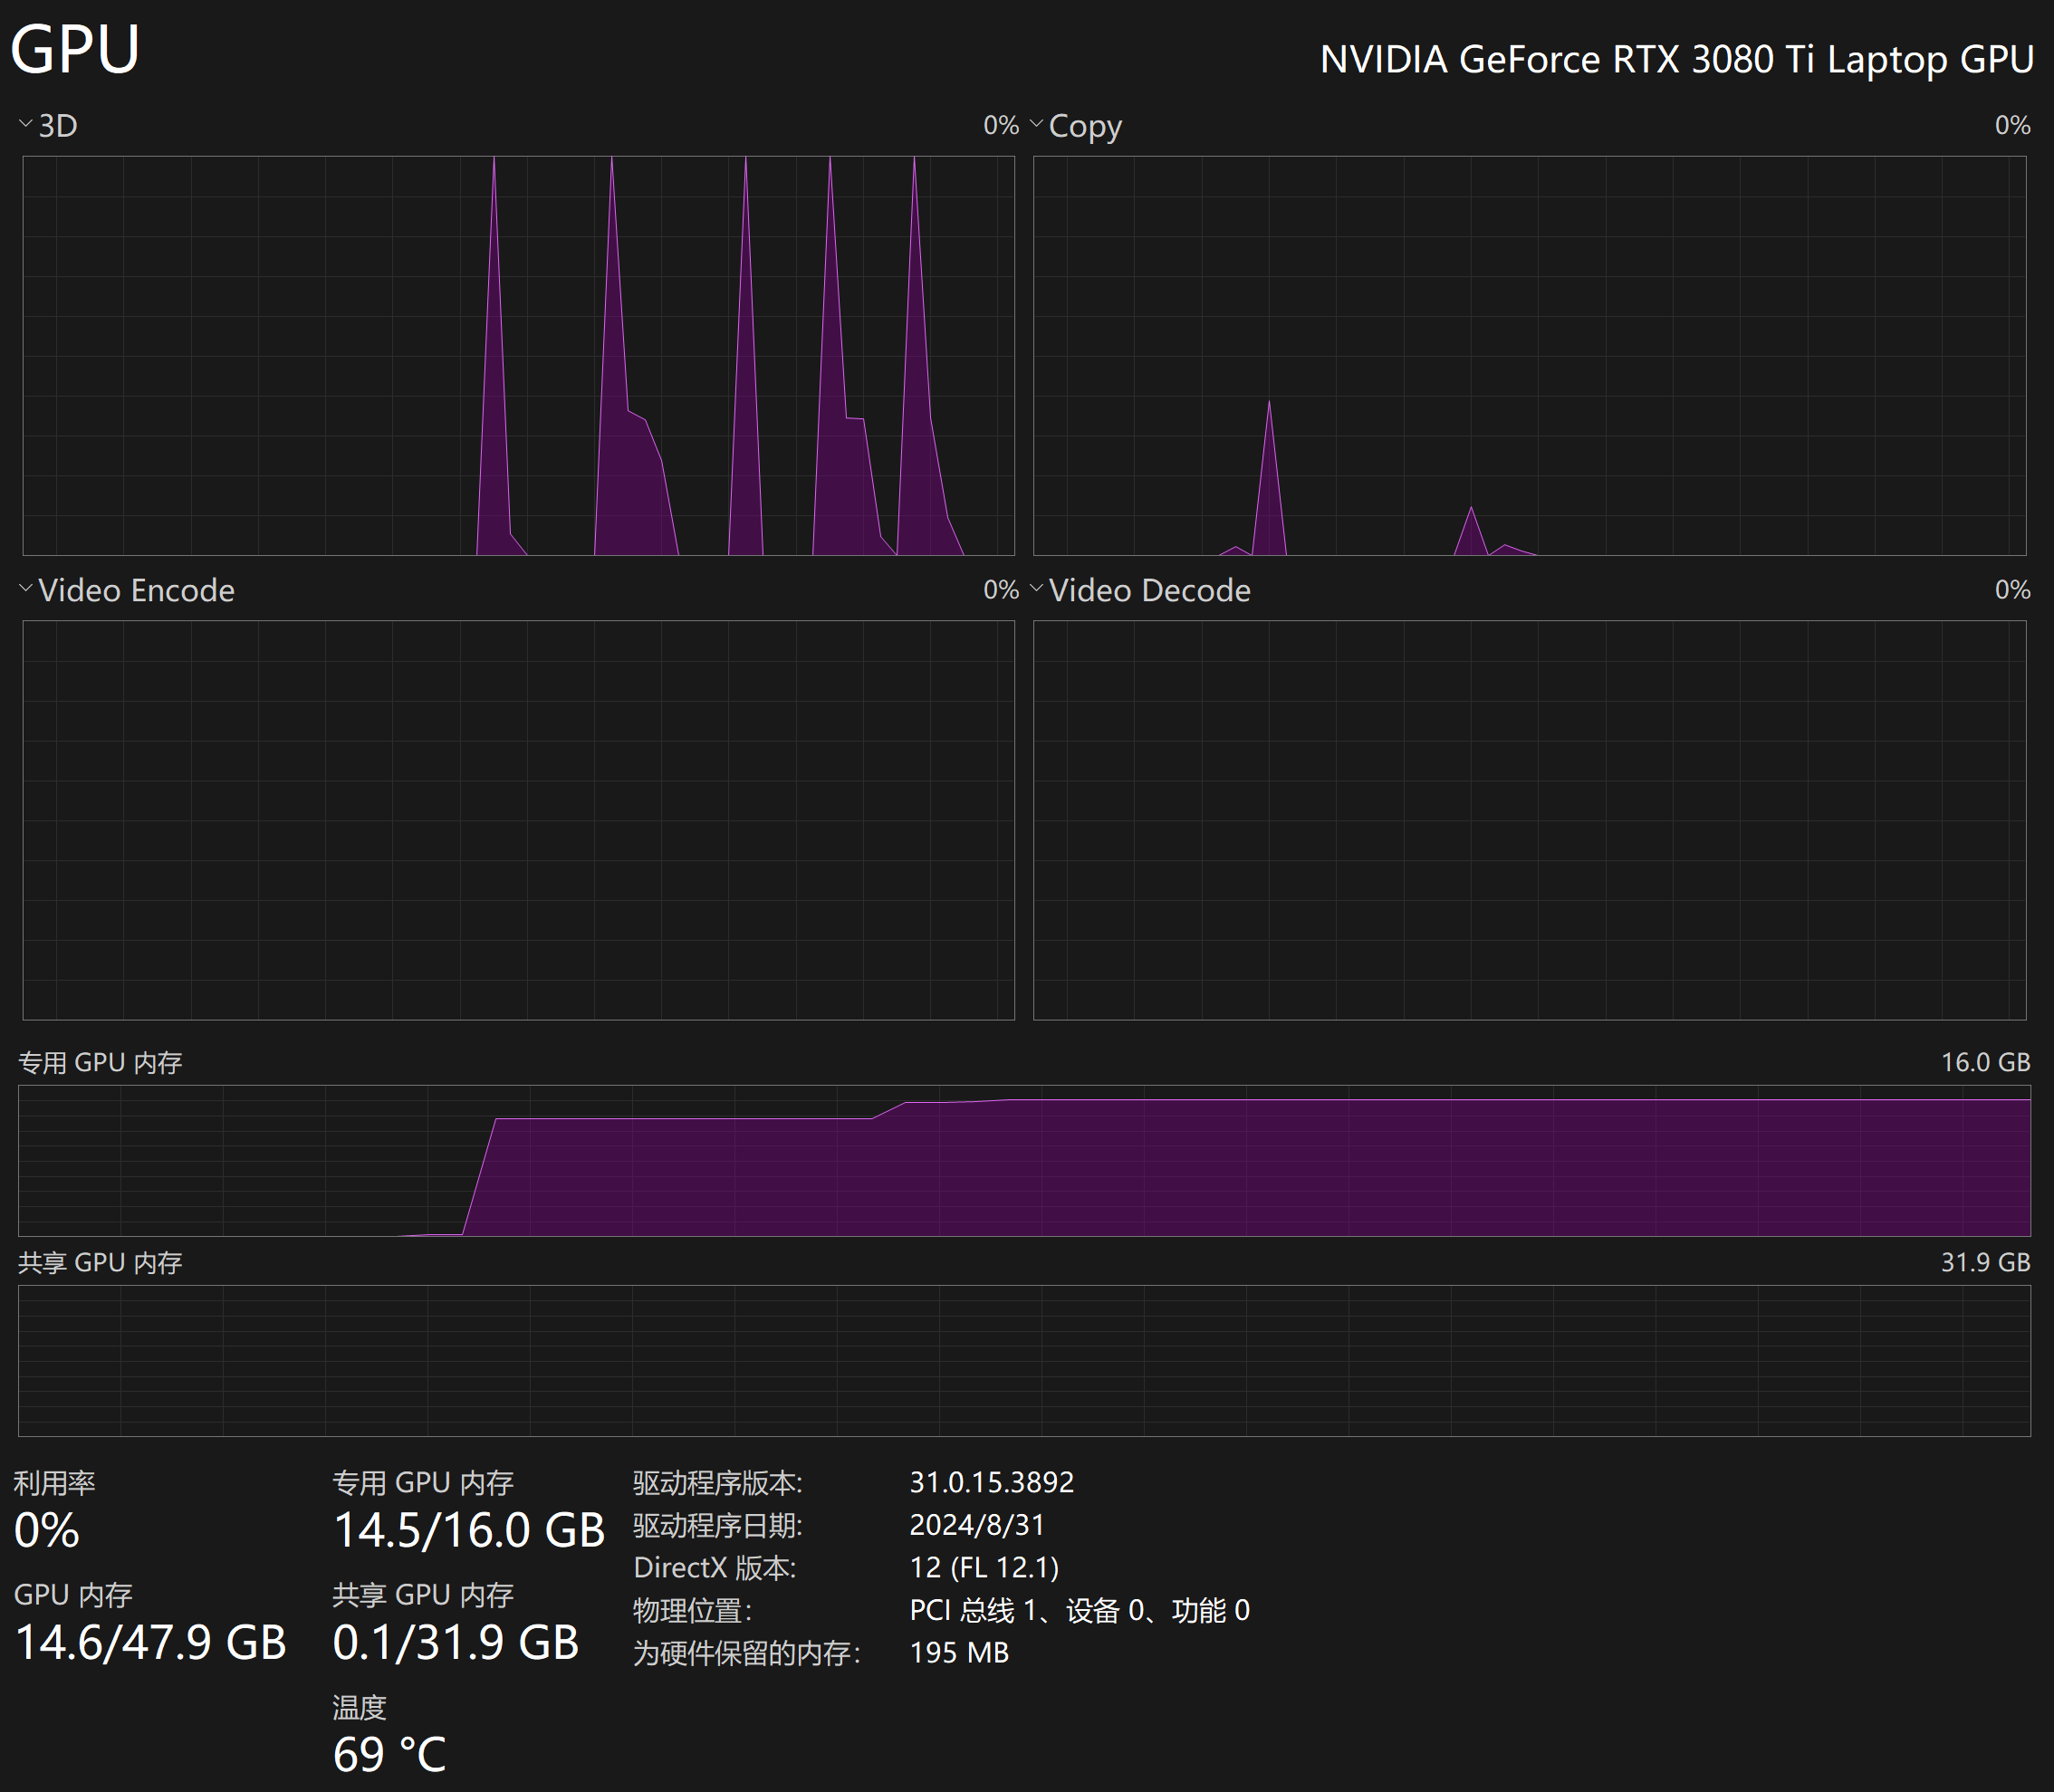The height and width of the screenshot is (1792, 2054).
Task: Open the 3D engine dropdown chevron
Action: (26, 124)
